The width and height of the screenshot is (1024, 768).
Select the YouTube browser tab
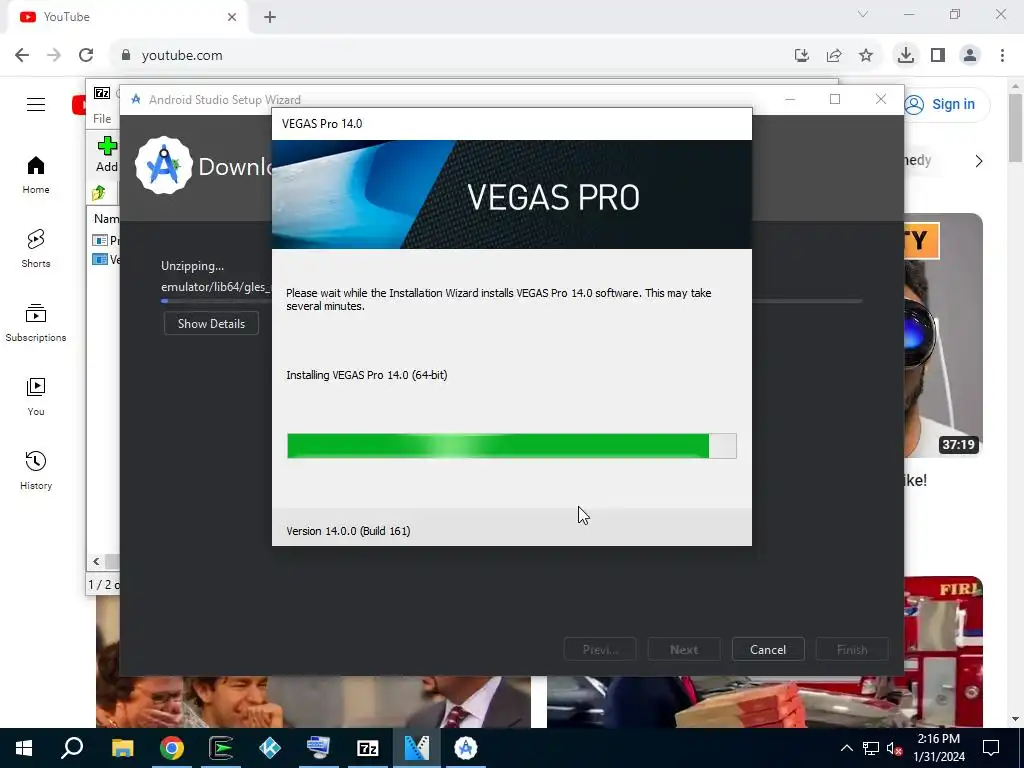click(127, 17)
